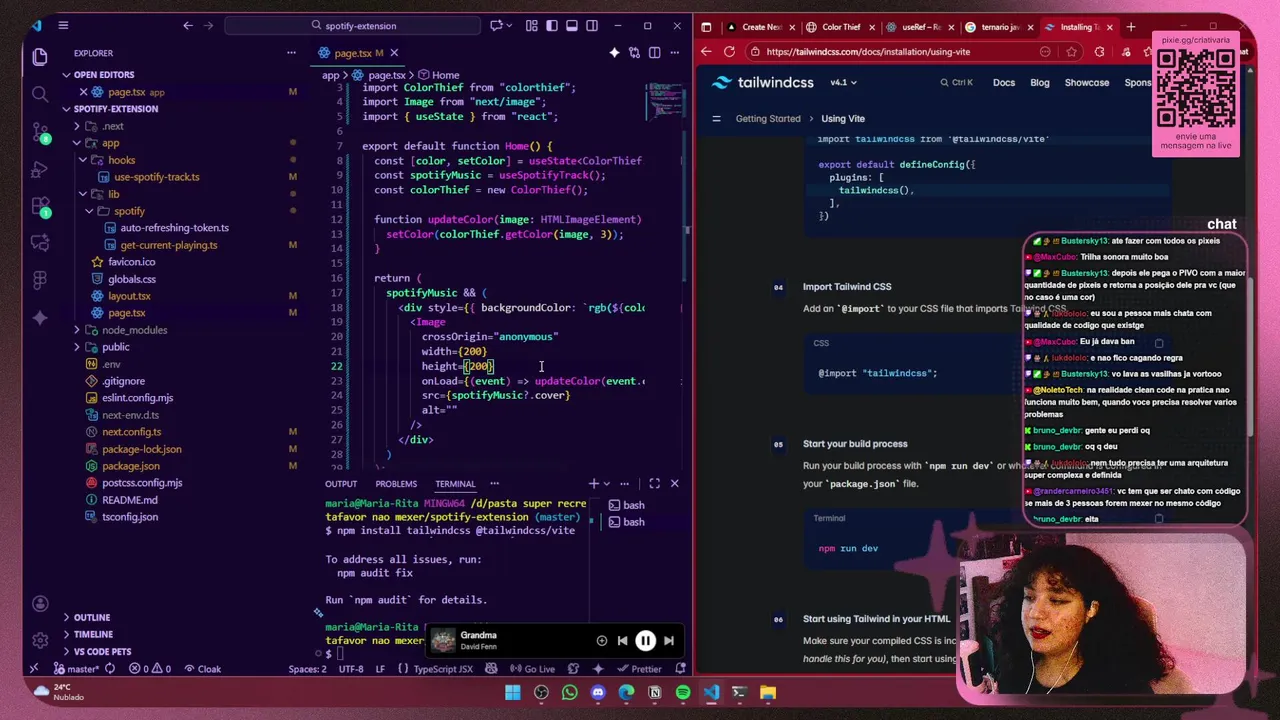Viewport: 1280px width, 720px height.
Task: Open the VS Code hamburger menu
Action: pos(63,26)
